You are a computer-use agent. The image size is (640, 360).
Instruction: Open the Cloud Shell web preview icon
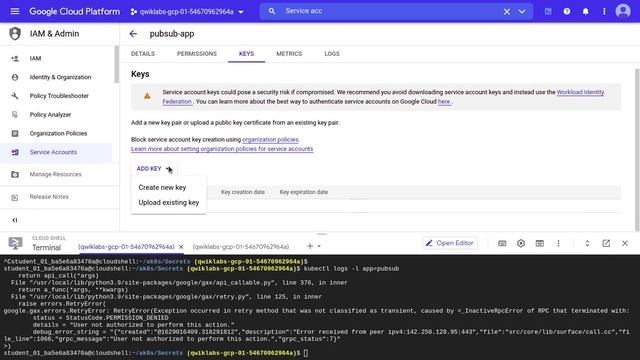pos(540,243)
